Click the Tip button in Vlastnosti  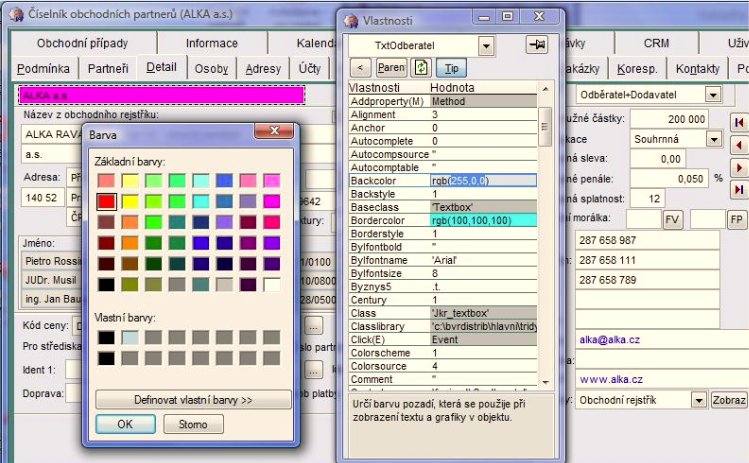[451, 68]
